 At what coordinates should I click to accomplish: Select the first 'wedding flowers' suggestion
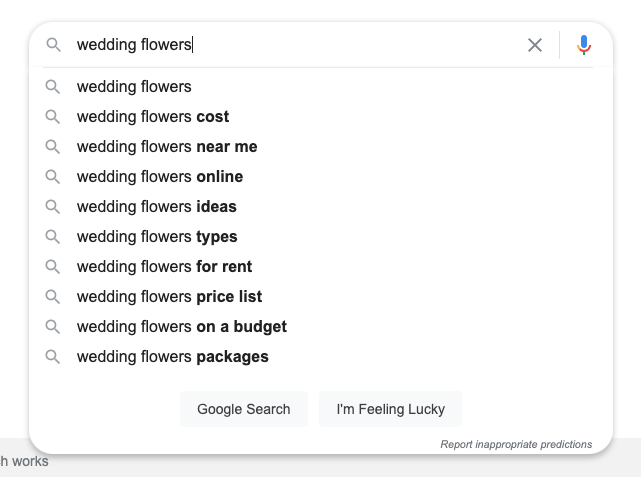point(134,87)
